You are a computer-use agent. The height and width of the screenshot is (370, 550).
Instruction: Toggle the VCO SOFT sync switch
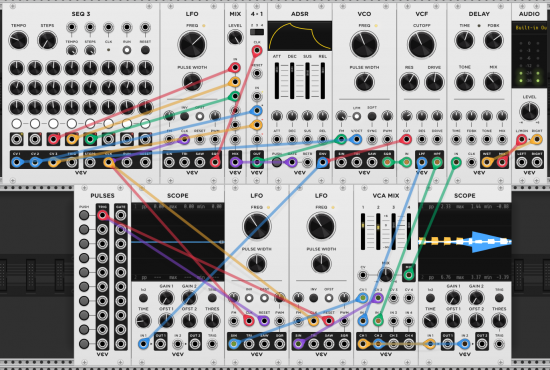(x=372, y=116)
